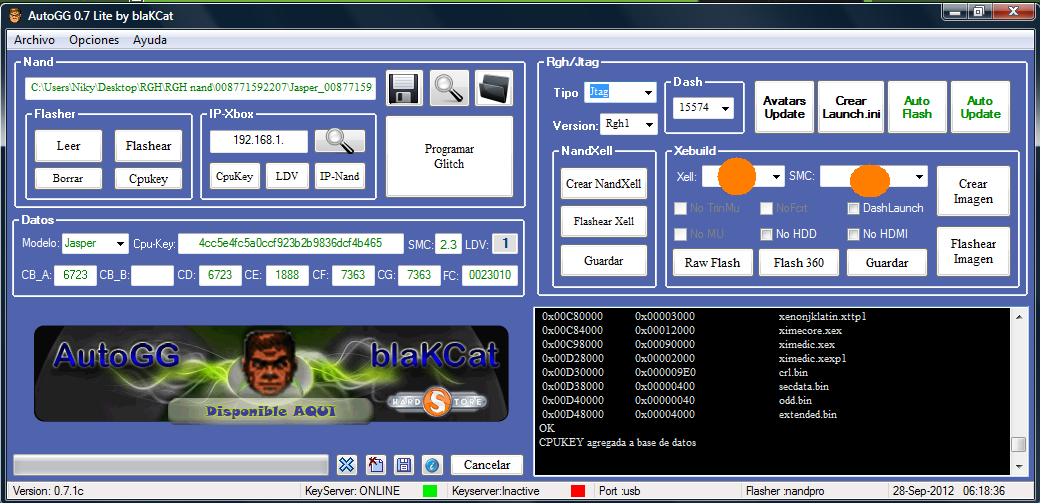Click the document with red X icon

click(x=375, y=465)
